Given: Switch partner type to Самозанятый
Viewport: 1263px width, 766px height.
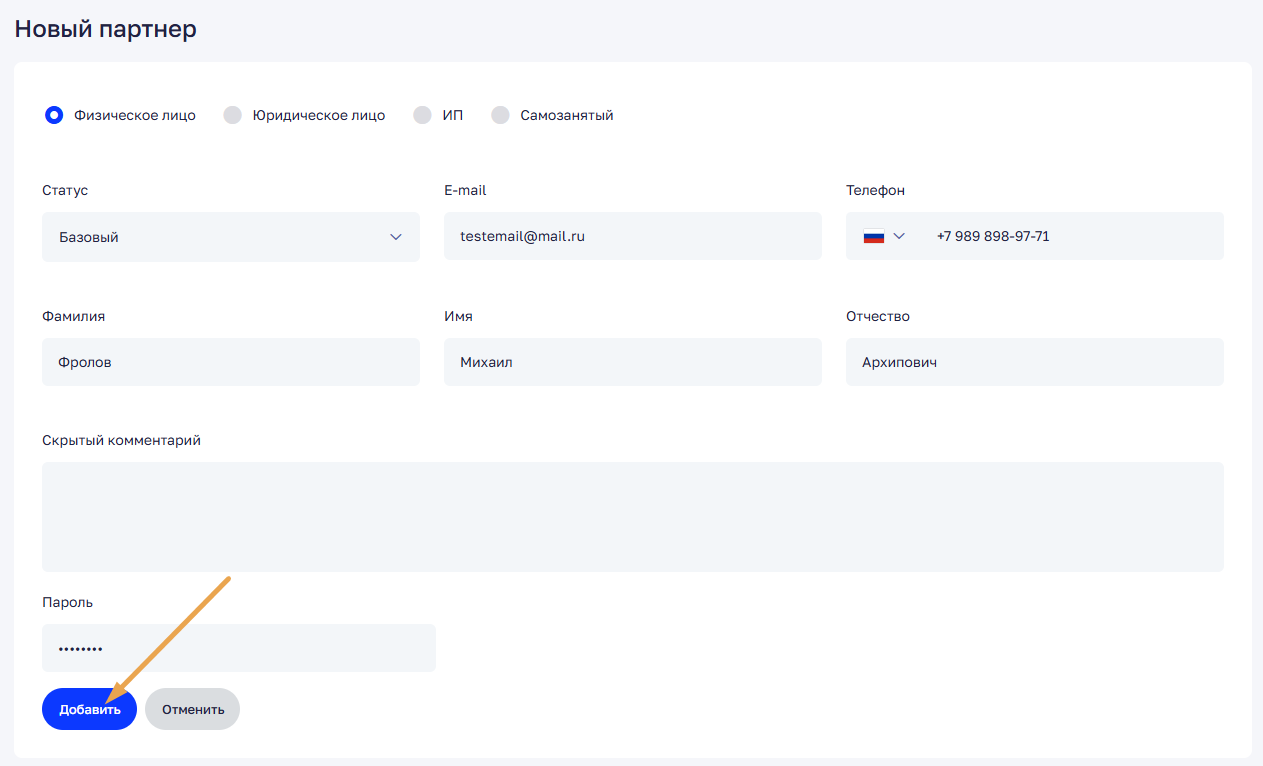Looking at the screenshot, I should pyautogui.click(x=500, y=115).
